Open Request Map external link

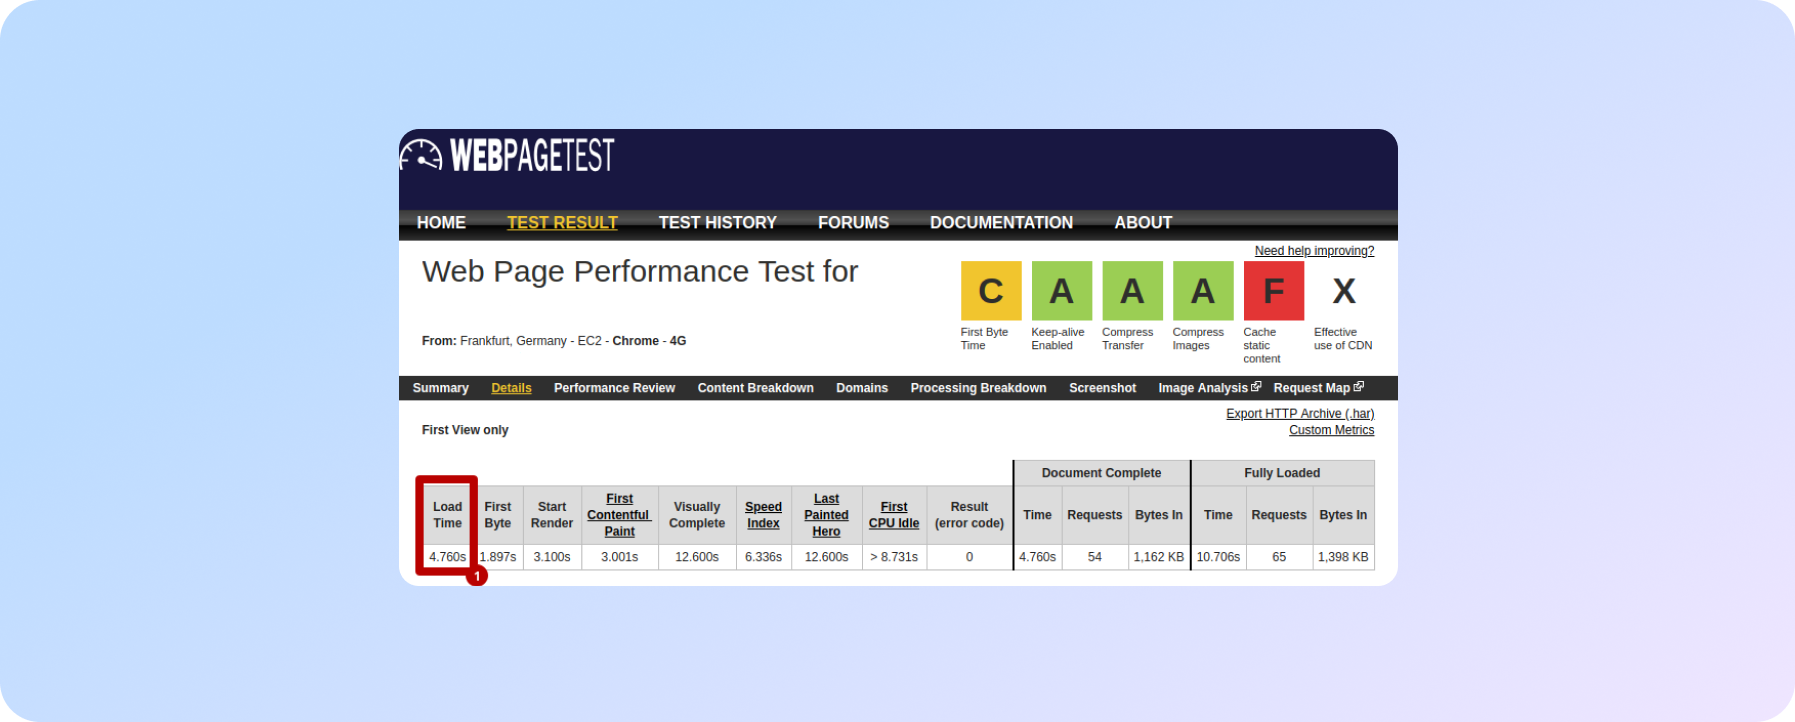click(x=1318, y=388)
